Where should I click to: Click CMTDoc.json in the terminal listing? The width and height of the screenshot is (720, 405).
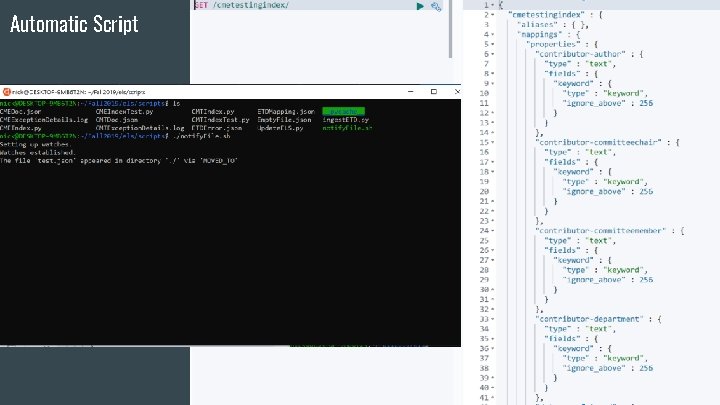click(x=117, y=120)
